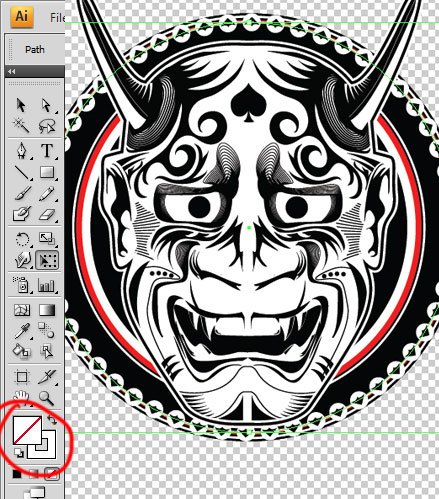Select the Artboard tool
The width and height of the screenshot is (439, 499).
(x=22, y=377)
